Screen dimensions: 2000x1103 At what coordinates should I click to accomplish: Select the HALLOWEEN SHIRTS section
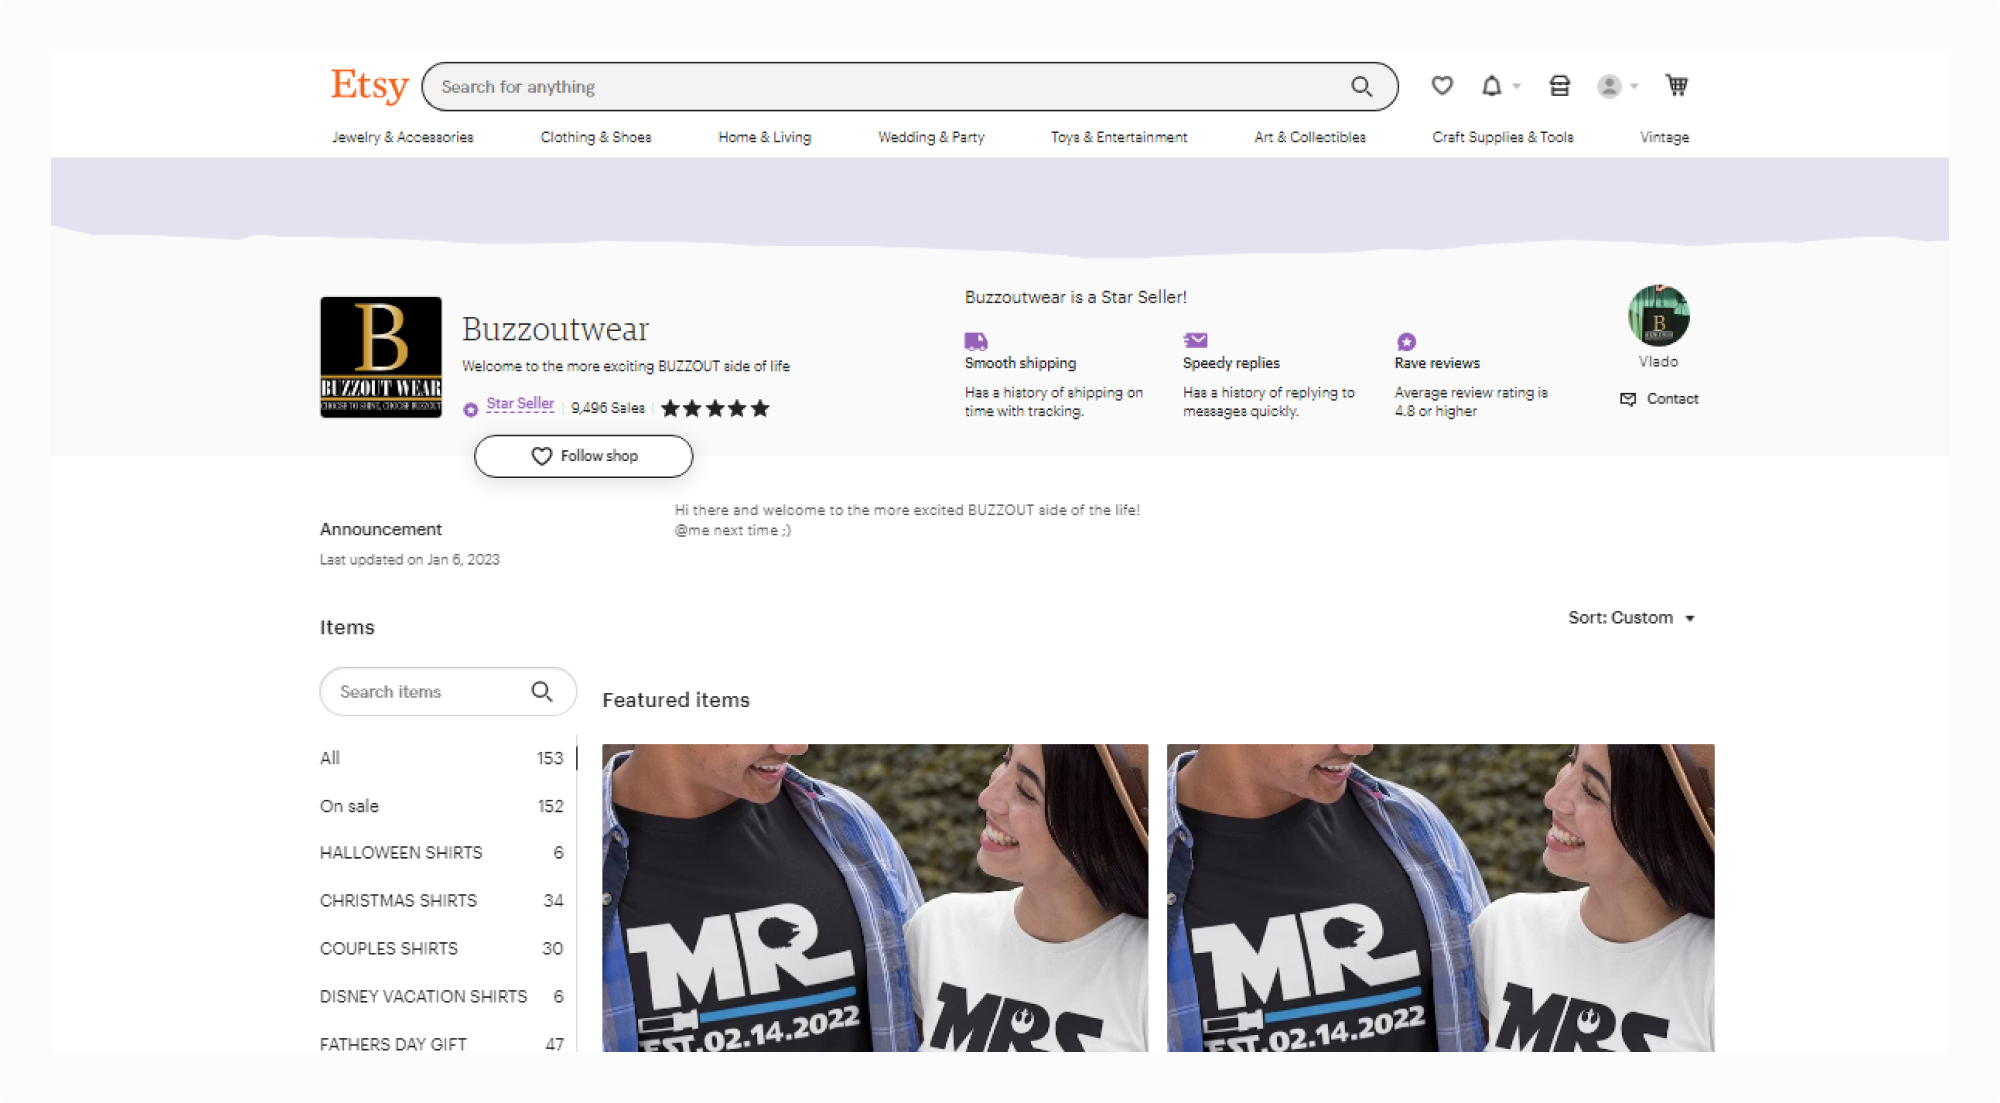pos(441,853)
